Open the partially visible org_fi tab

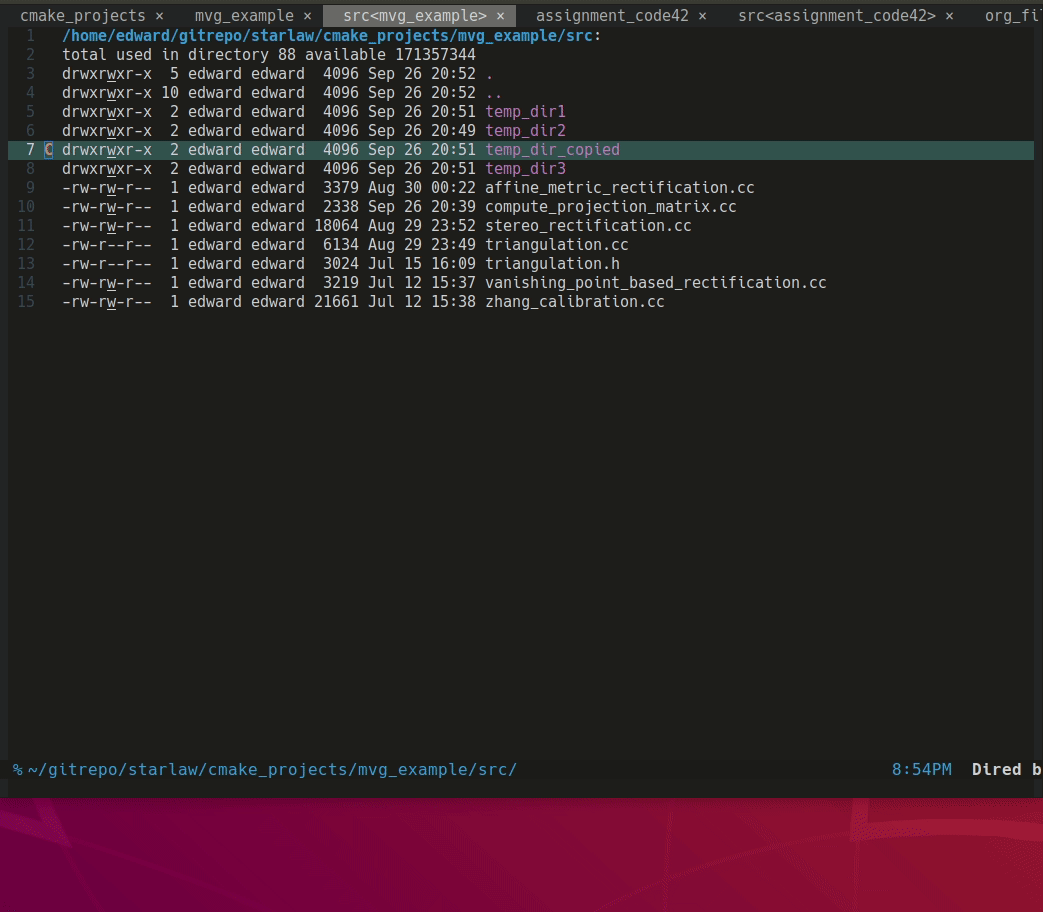[1013, 15]
